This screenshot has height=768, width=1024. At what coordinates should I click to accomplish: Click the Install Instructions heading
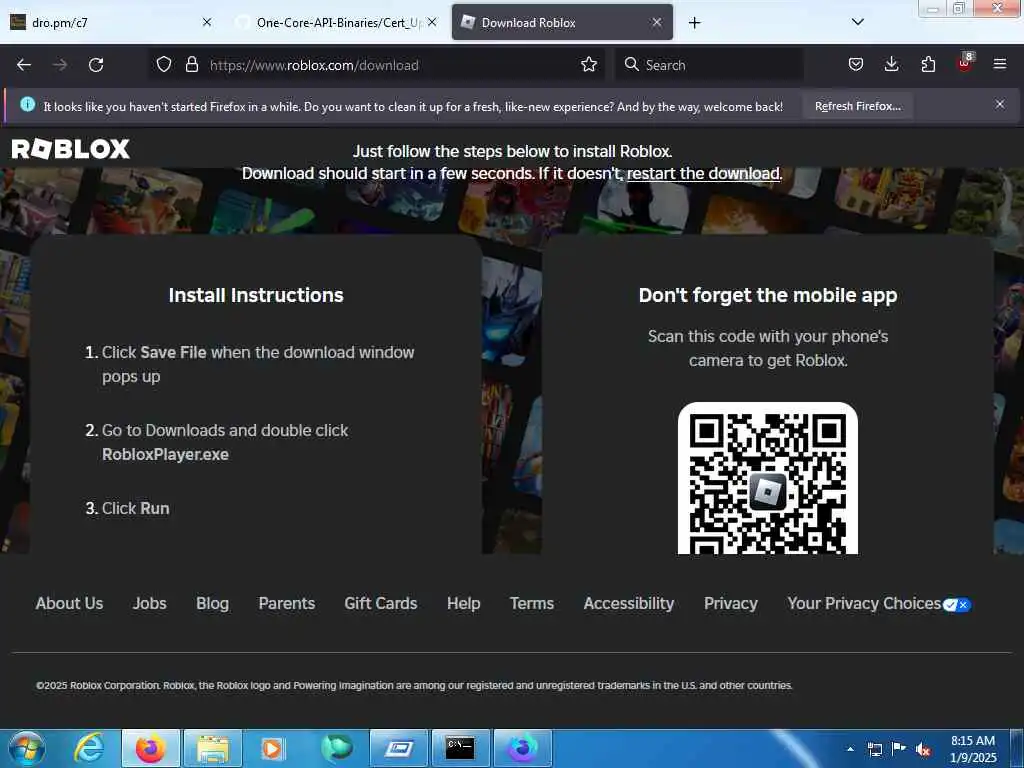(256, 295)
